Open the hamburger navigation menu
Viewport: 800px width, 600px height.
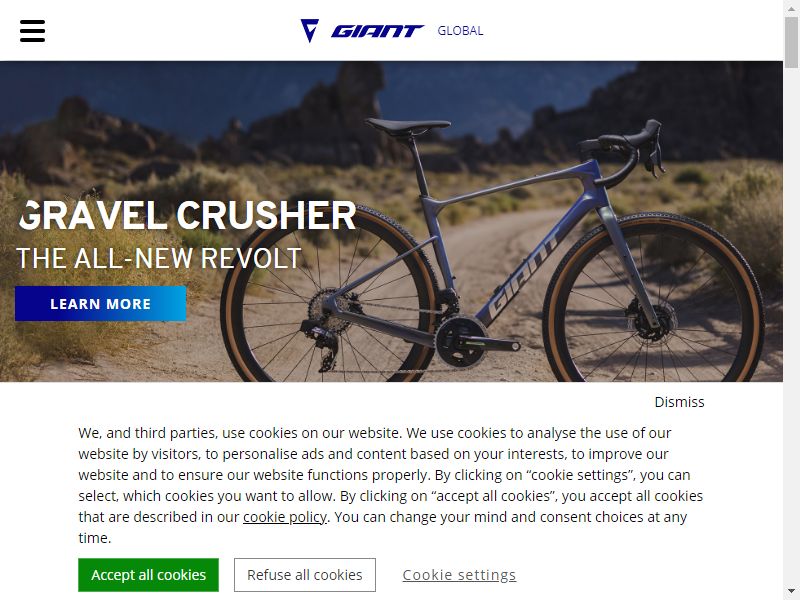(32, 31)
